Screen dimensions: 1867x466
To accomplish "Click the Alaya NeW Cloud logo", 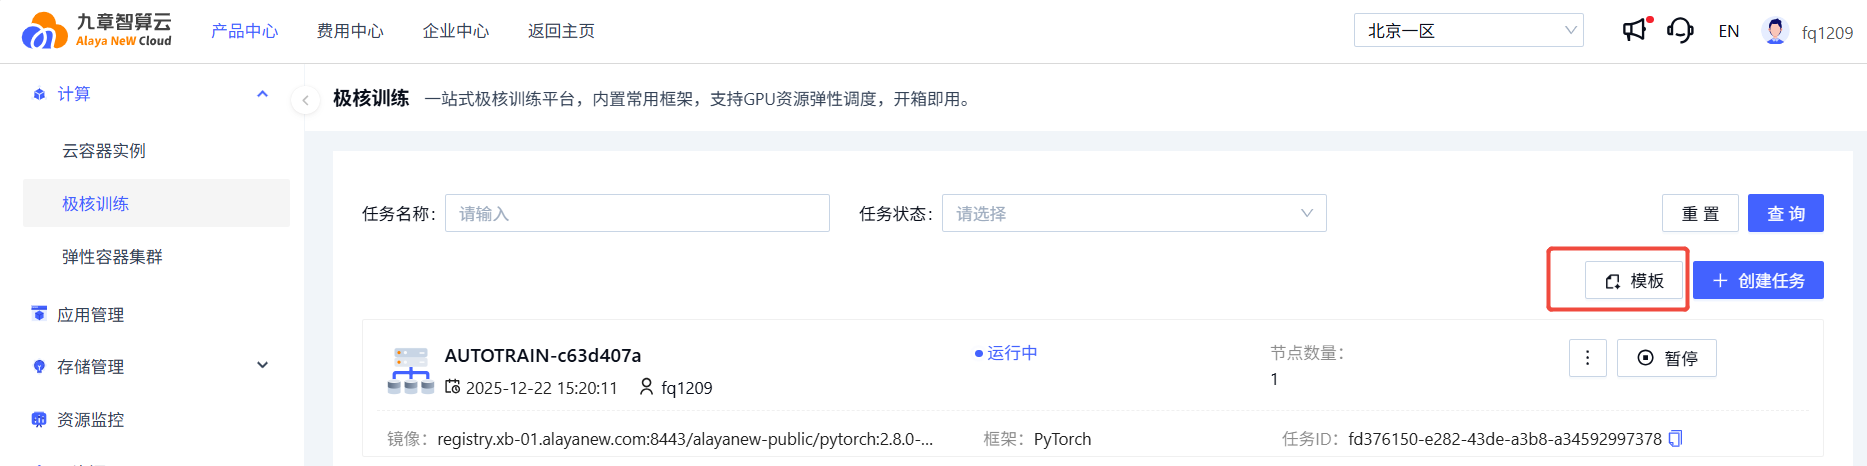I will [x=97, y=31].
